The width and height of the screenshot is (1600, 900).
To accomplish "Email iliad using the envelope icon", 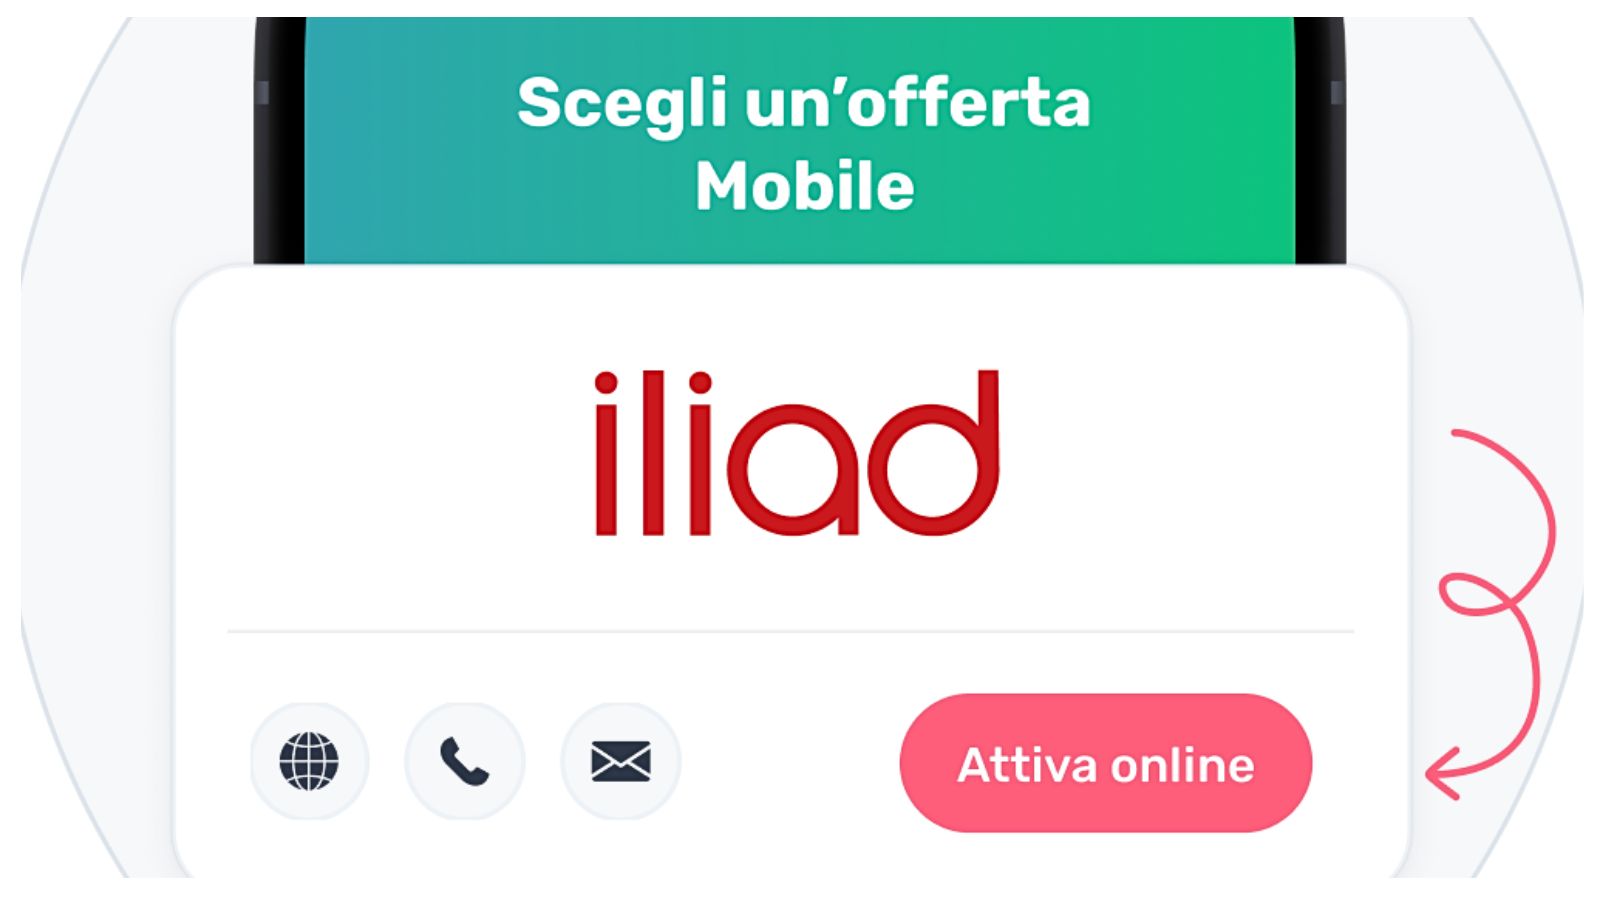I will (x=620, y=761).
